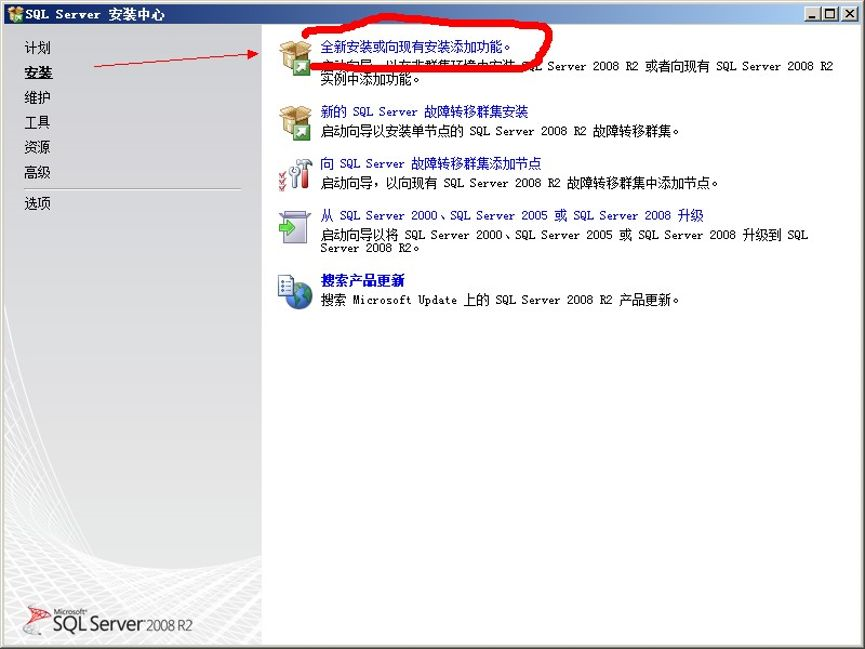The width and height of the screenshot is (865, 649).
Task: Open the 搜索产品更新 link
Action: 362,281
